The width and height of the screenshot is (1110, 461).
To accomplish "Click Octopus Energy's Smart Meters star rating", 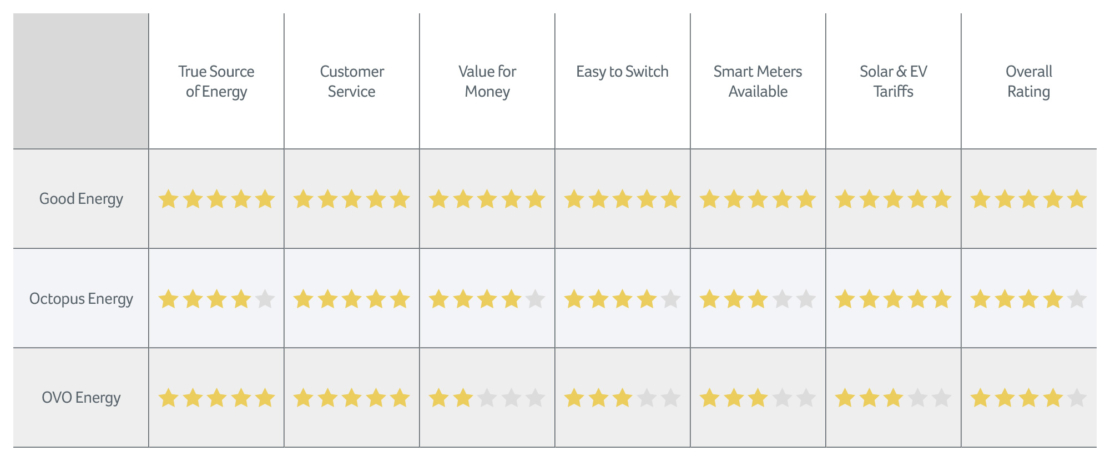I will tap(758, 299).
